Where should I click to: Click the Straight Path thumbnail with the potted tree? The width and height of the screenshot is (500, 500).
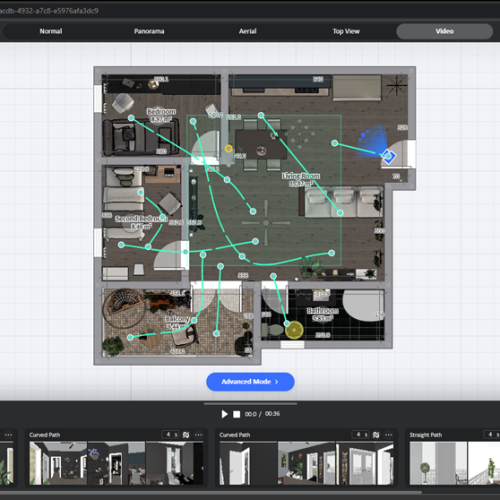click(x=438, y=463)
